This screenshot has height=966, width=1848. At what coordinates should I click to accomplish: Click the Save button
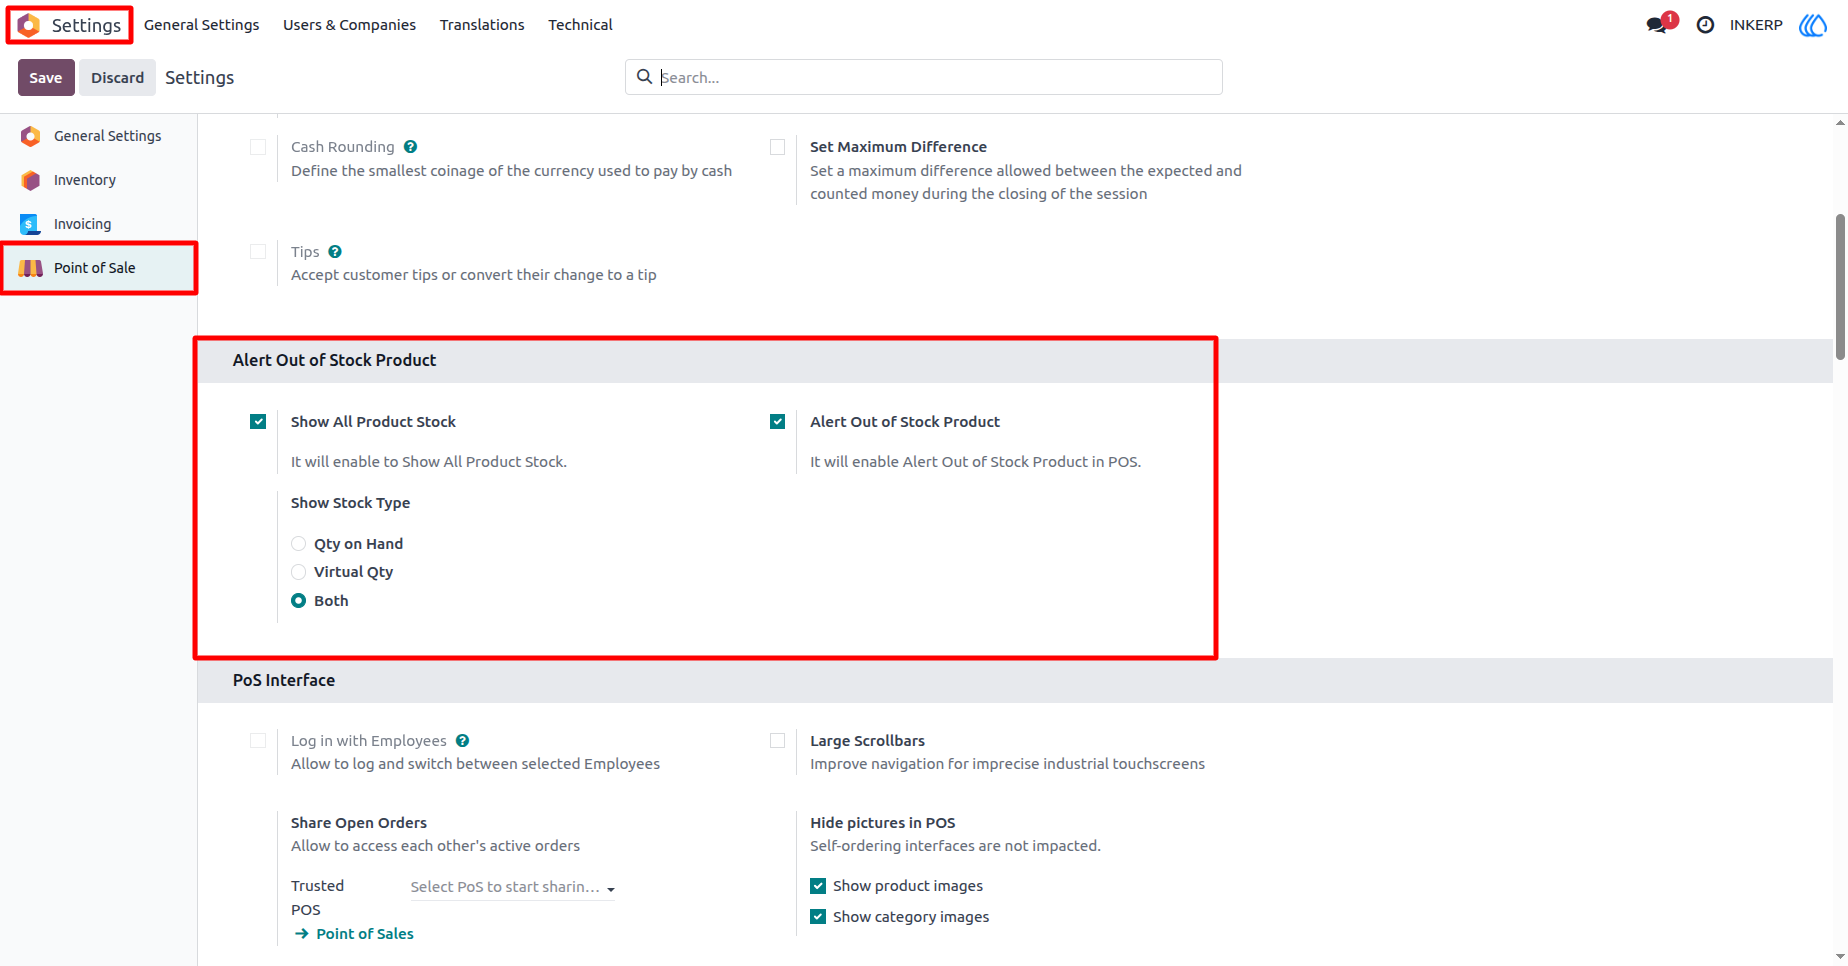(46, 78)
